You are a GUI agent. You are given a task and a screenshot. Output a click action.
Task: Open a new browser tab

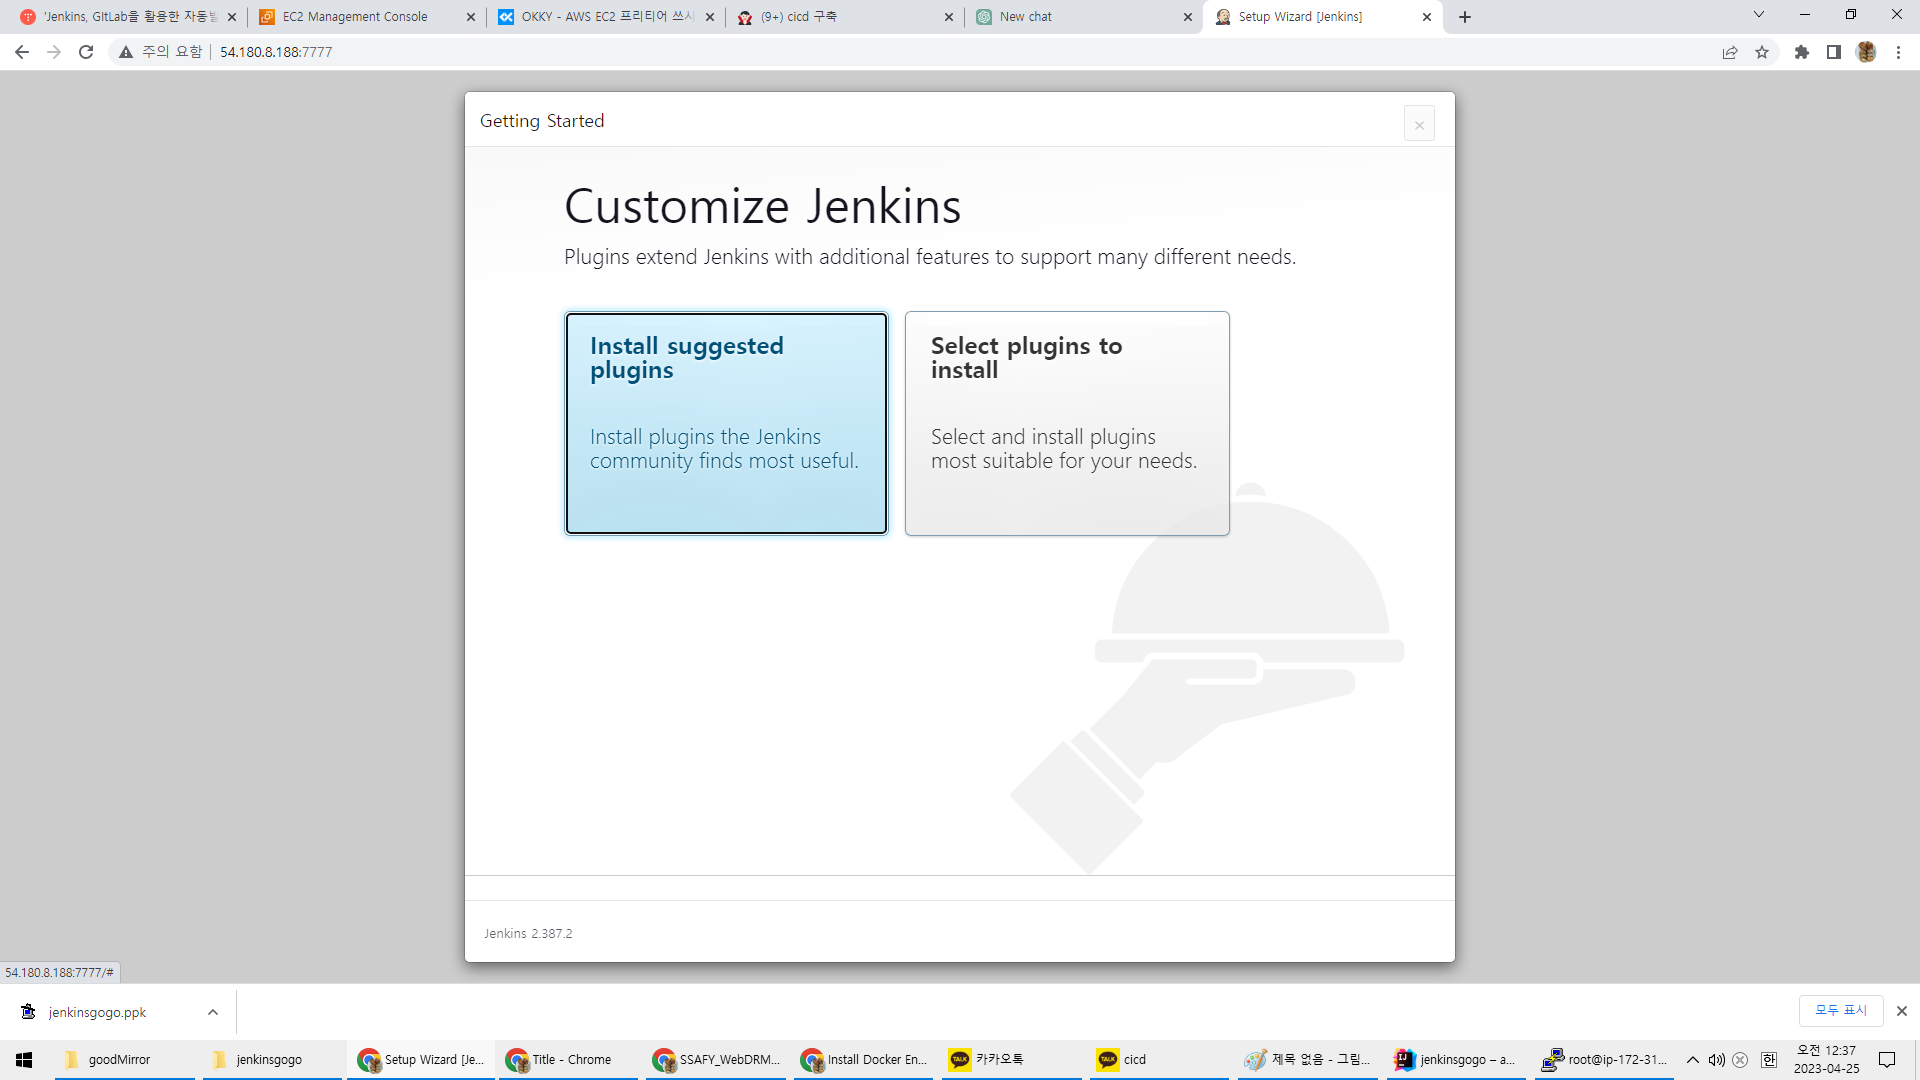pyautogui.click(x=1465, y=17)
